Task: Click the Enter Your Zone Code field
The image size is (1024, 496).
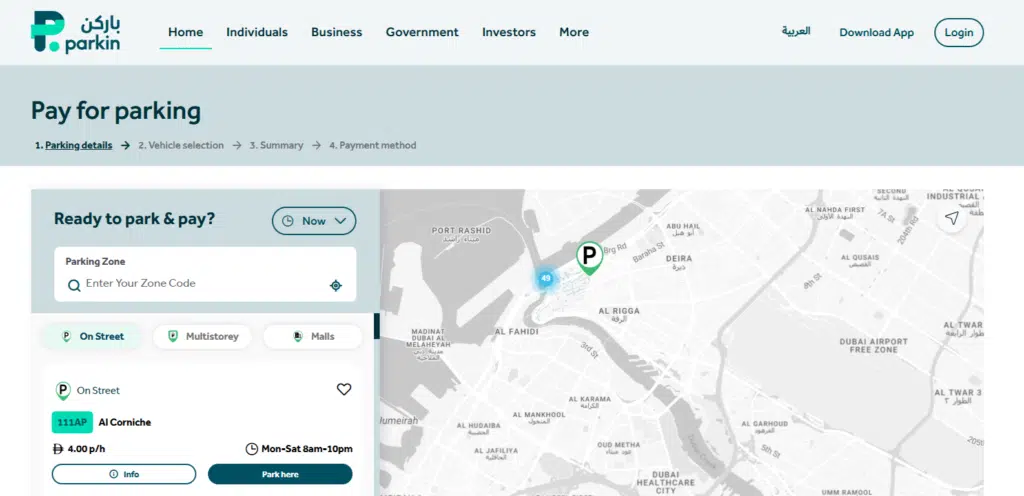Action: point(205,284)
